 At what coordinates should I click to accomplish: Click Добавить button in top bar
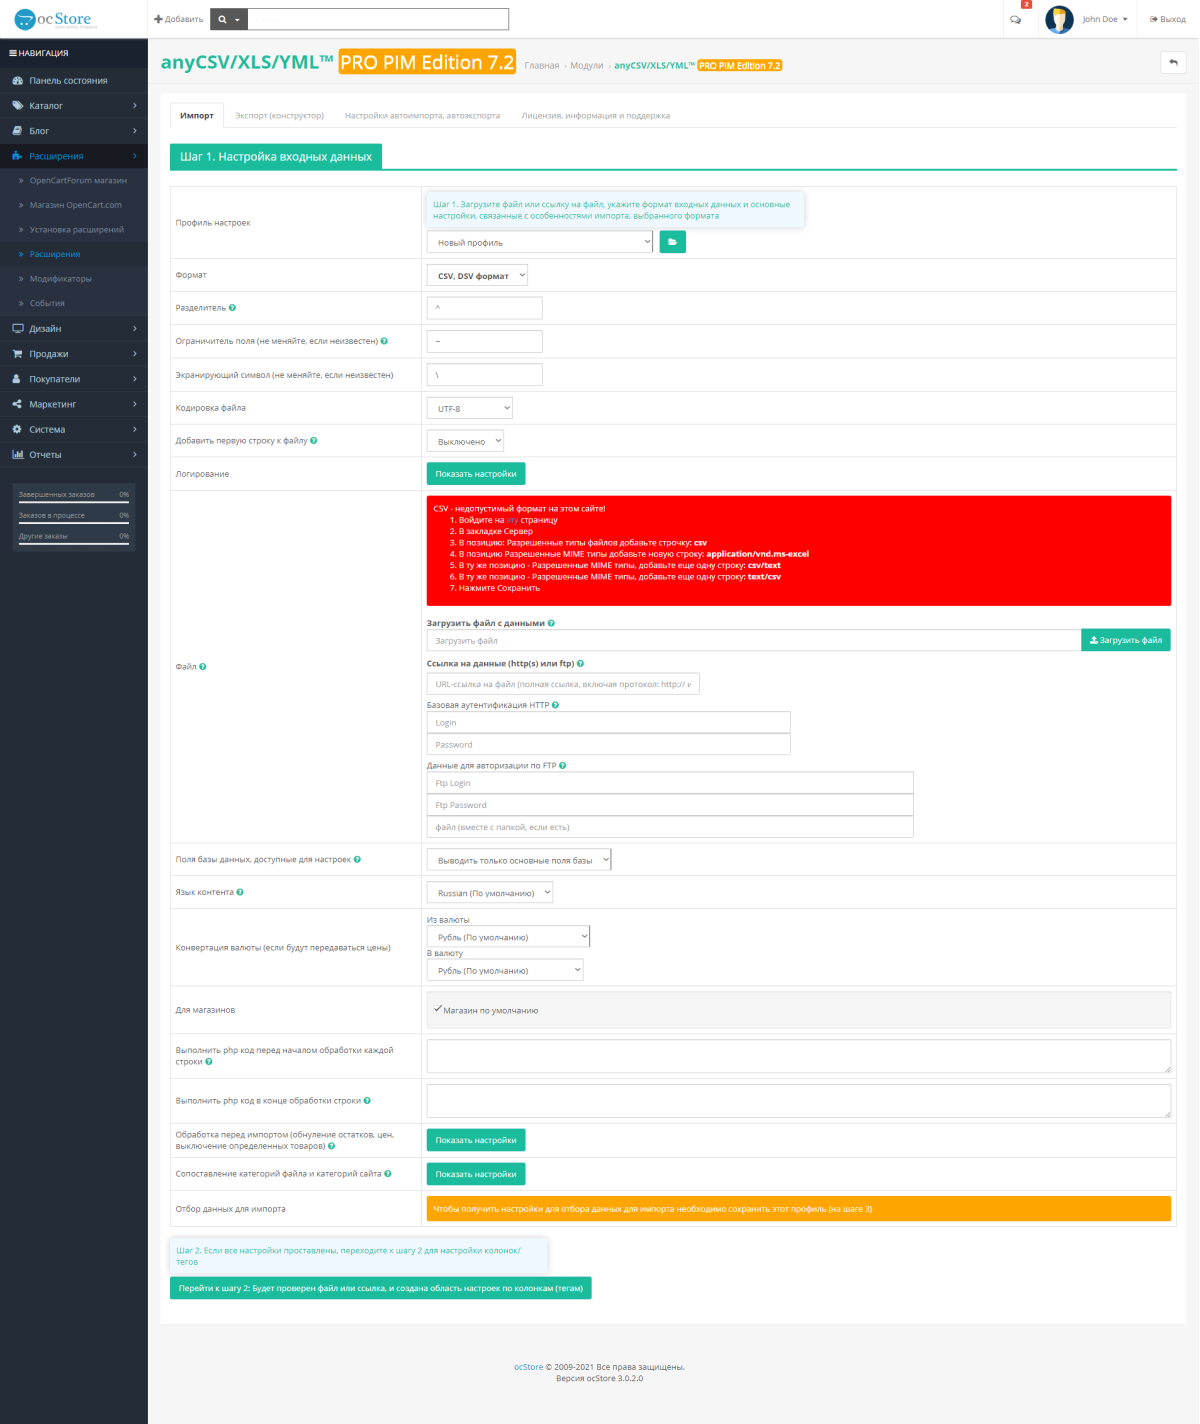(x=179, y=19)
